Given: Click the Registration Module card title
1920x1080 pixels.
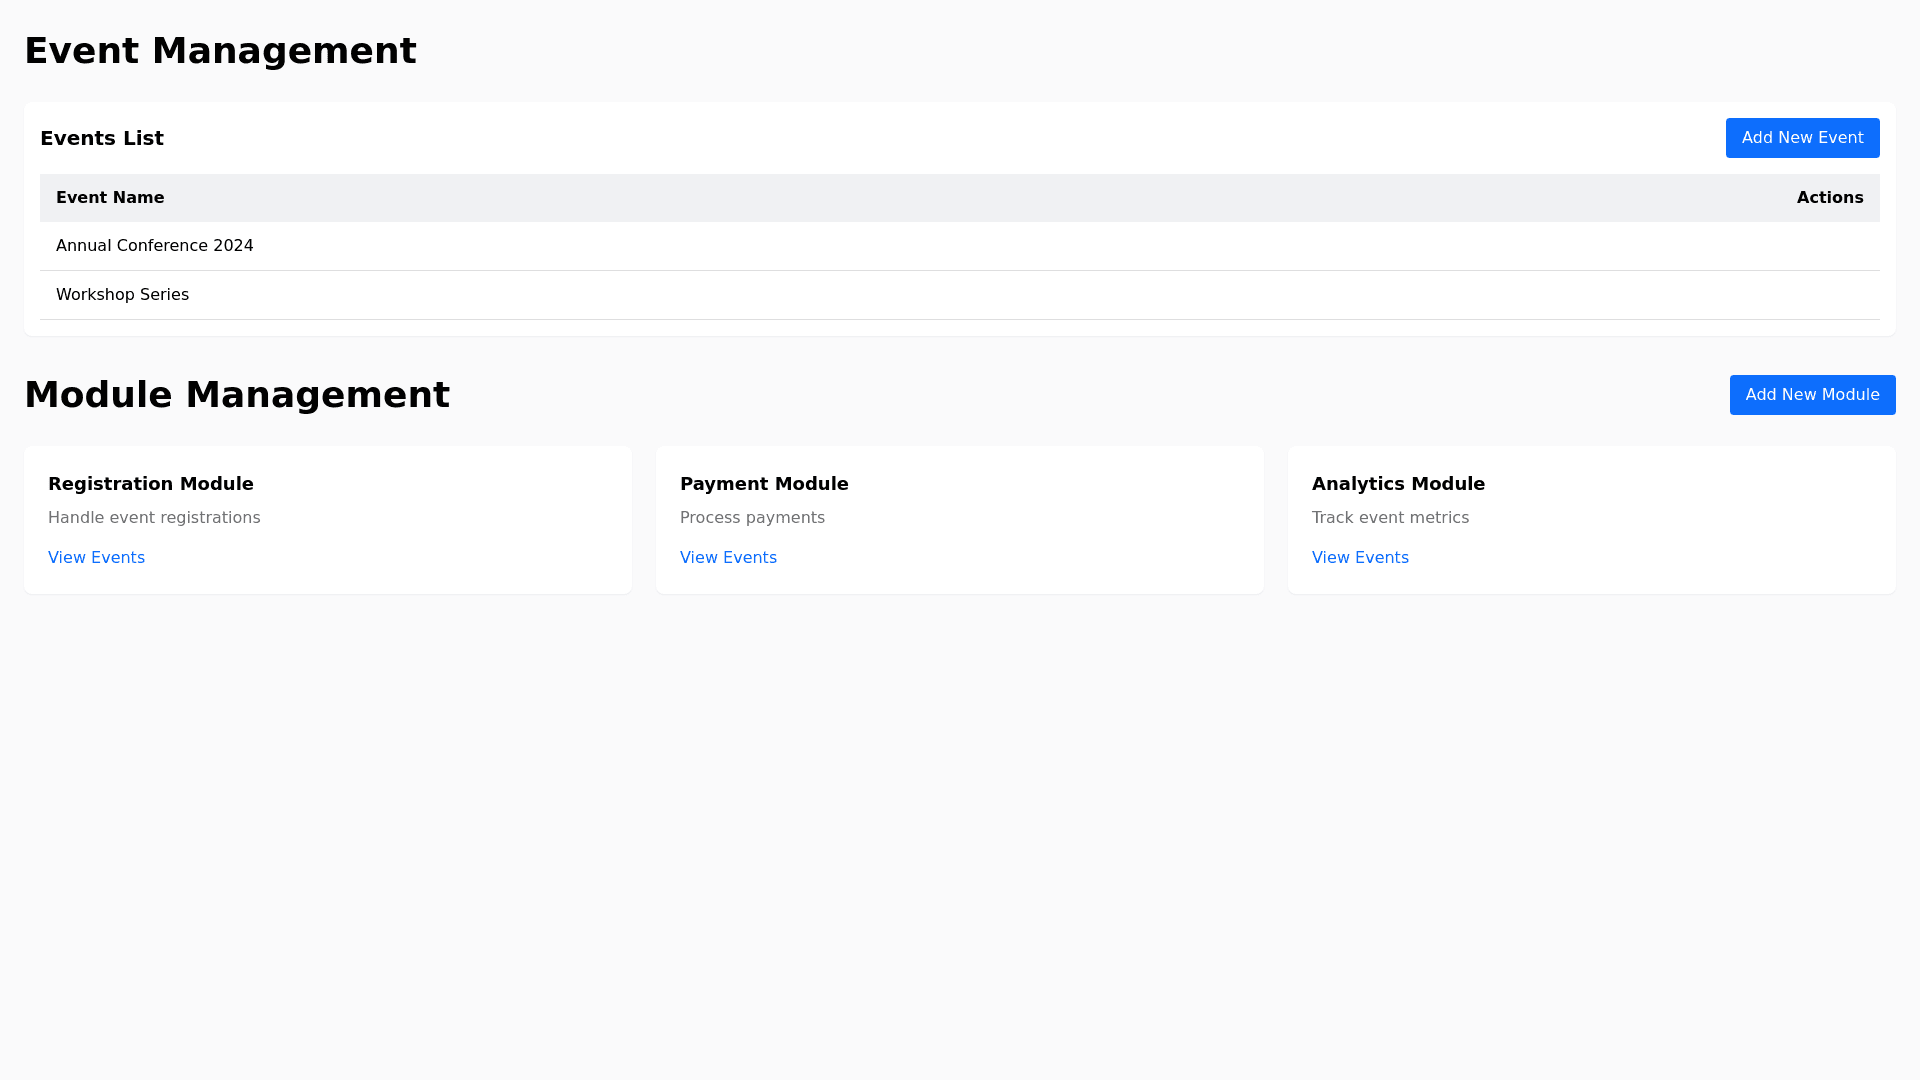Looking at the screenshot, I should (151, 484).
